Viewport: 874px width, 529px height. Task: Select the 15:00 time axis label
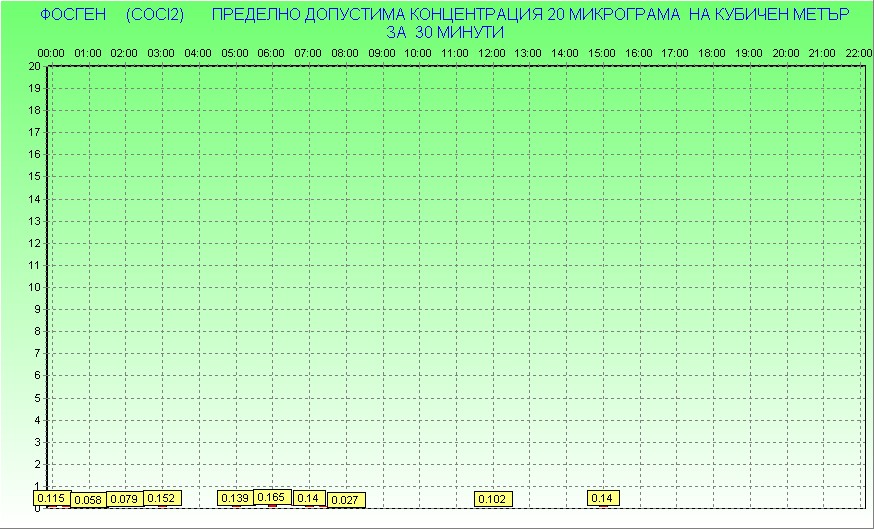tap(602, 54)
